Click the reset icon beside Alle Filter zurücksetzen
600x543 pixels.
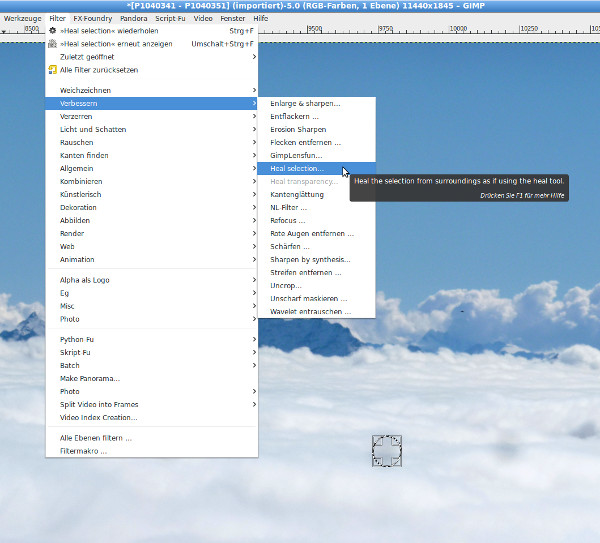coord(52,70)
